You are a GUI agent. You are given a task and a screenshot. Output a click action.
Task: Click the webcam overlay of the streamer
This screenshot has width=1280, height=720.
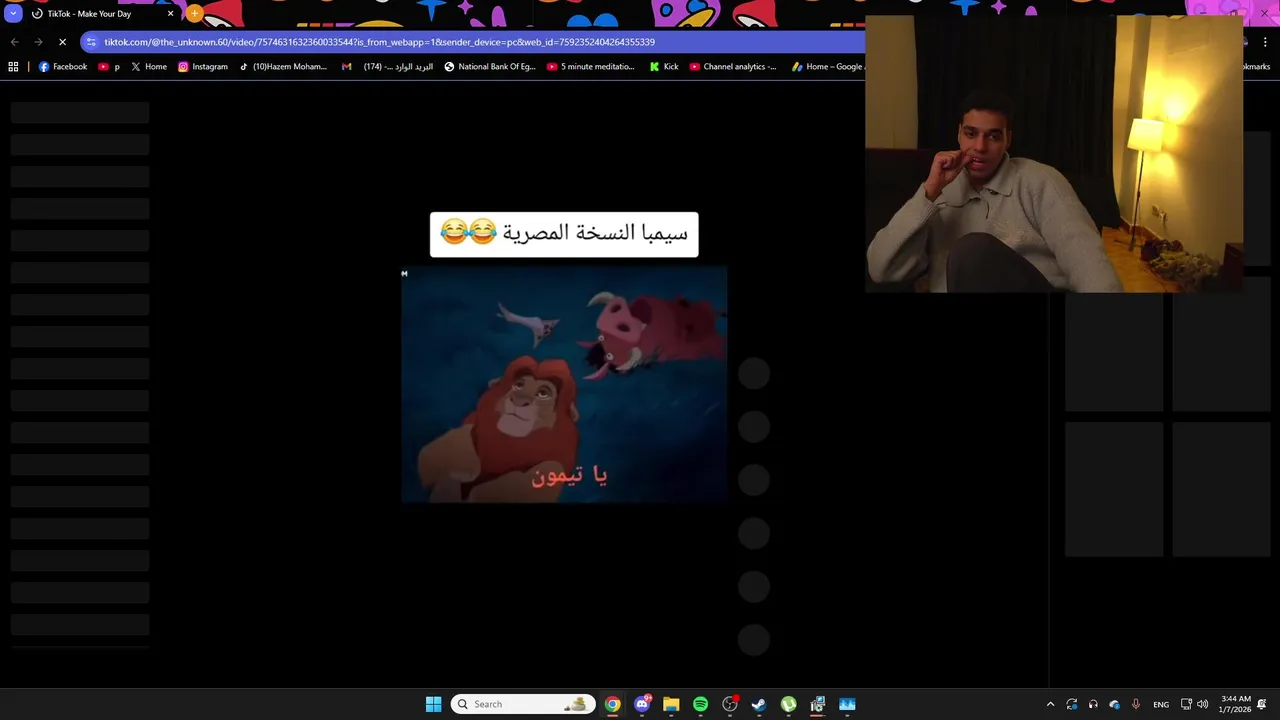click(x=1054, y=154)
